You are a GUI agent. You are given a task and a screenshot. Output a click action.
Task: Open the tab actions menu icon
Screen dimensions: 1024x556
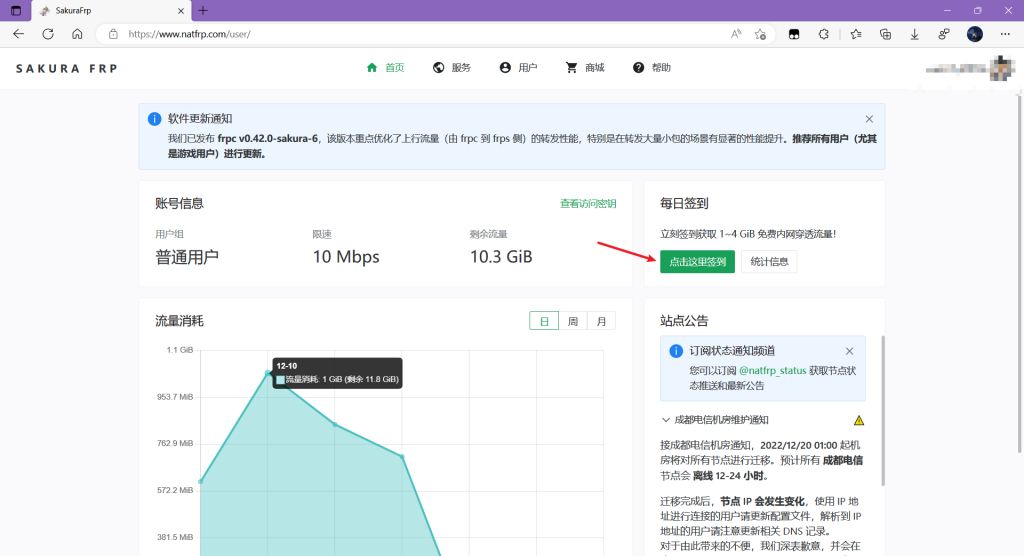(16, 10)
